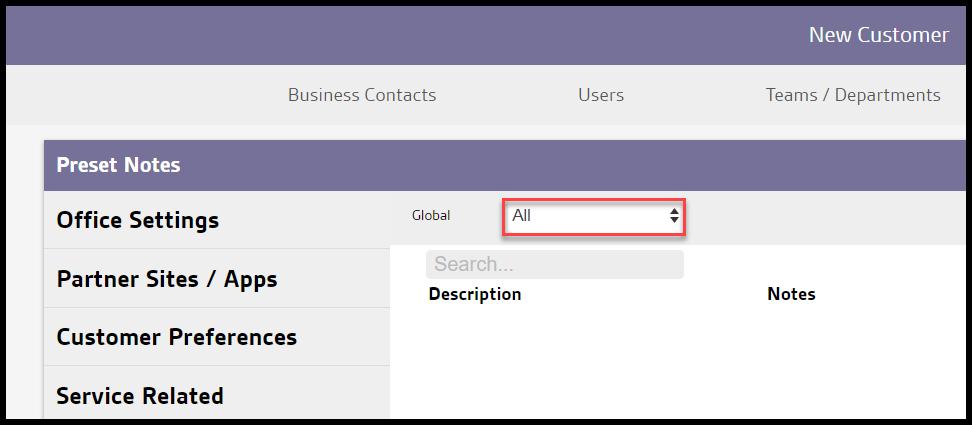972x425 pixels.
Task: Open the Business Contacts tab
Action: 362,95
